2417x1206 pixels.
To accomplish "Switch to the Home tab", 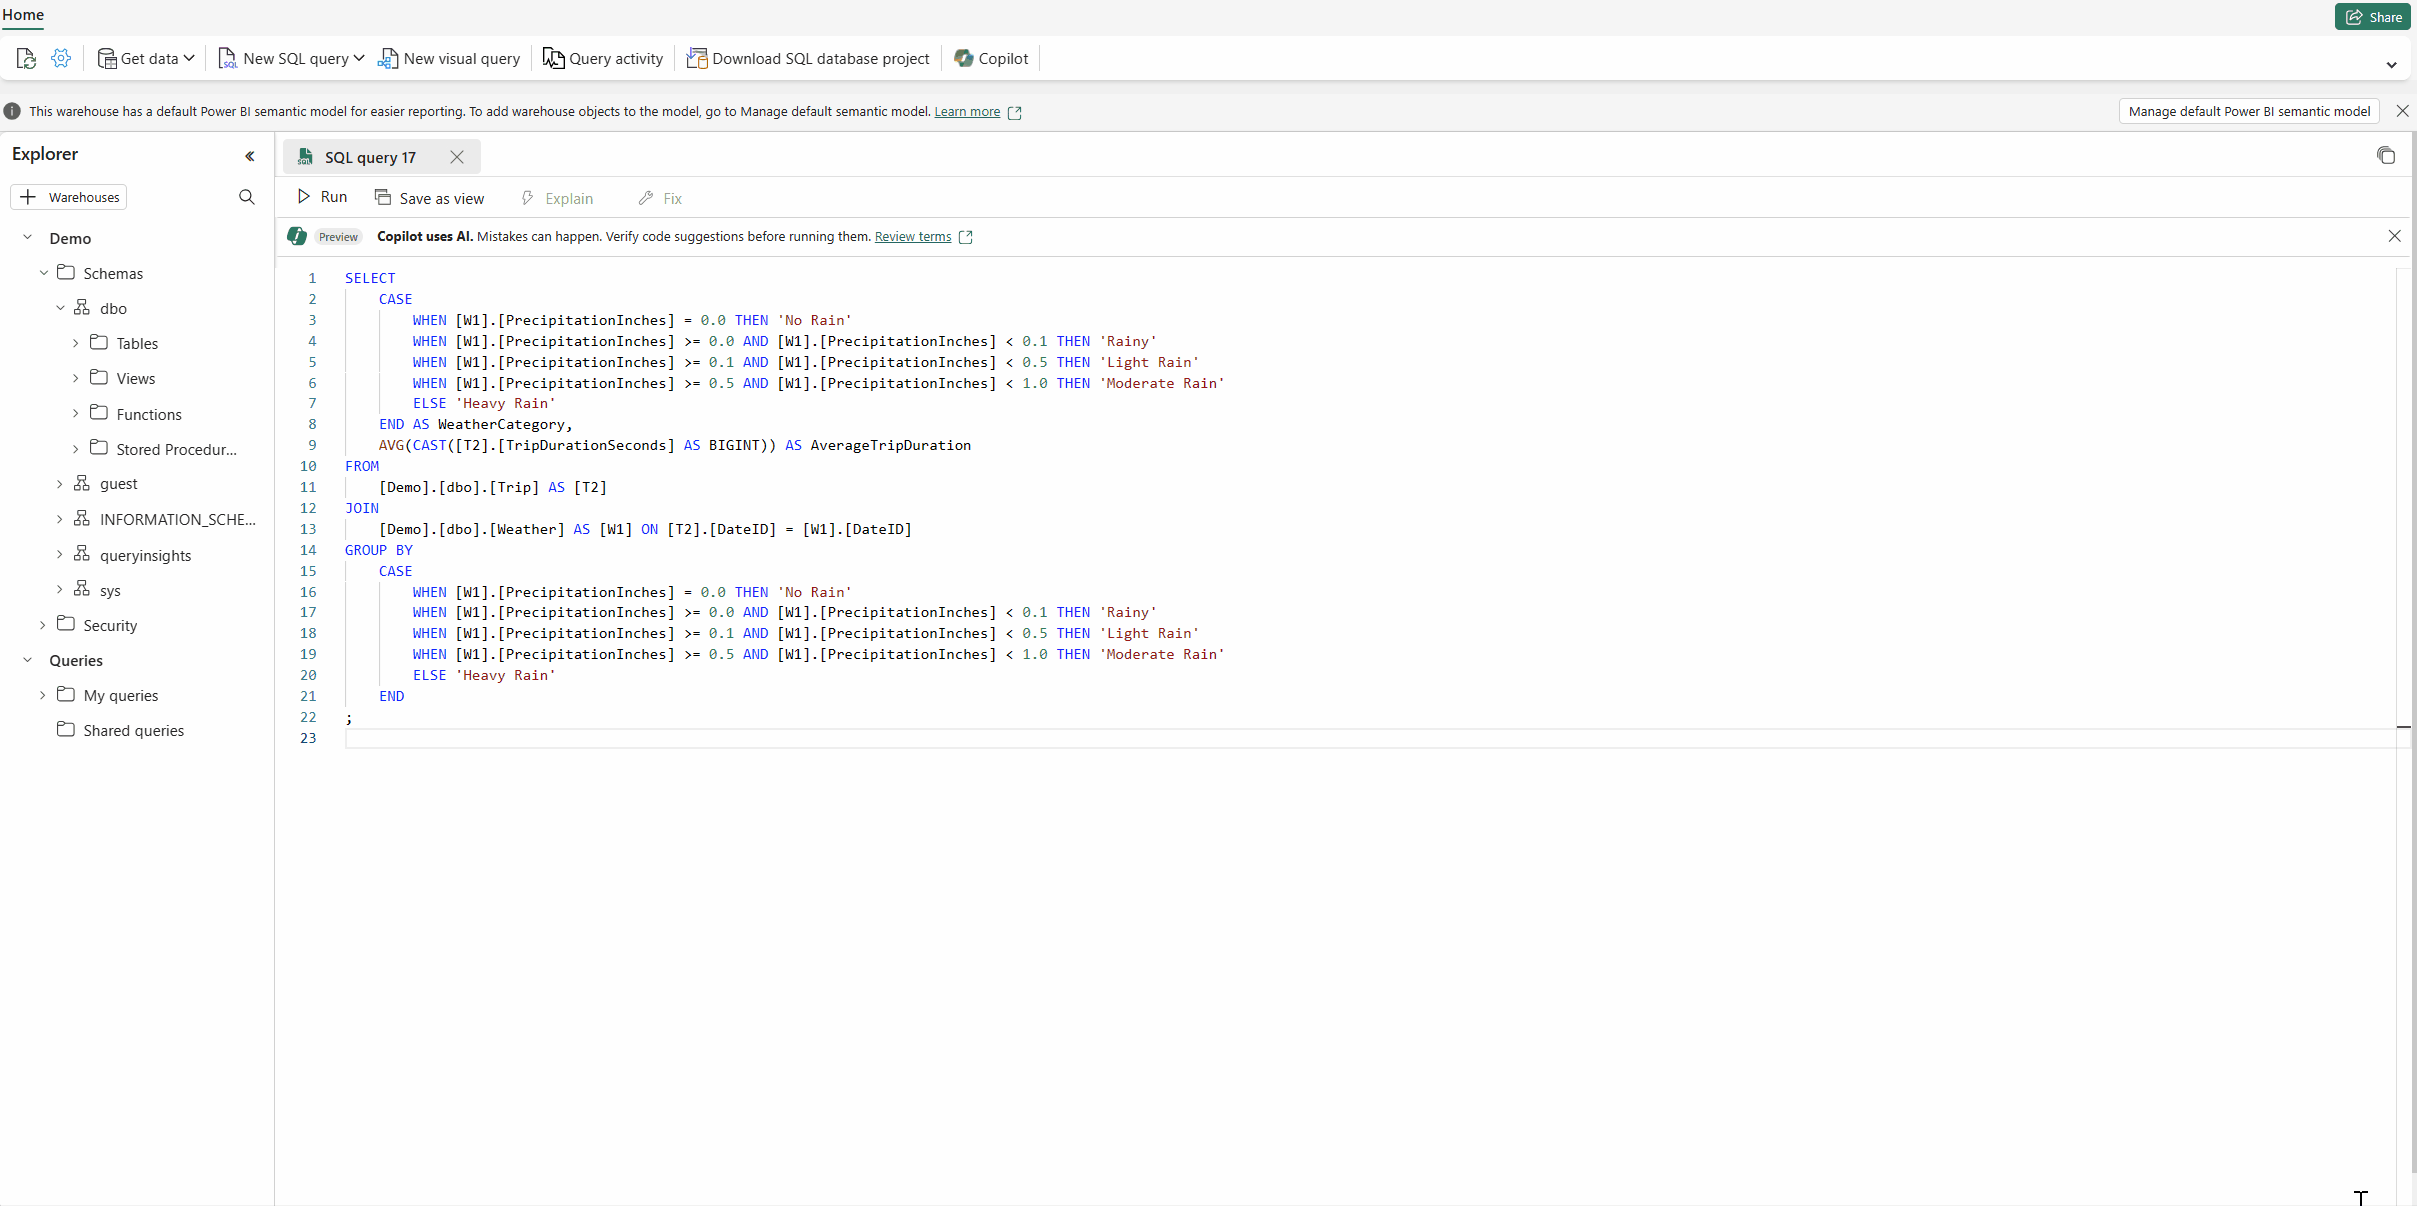I will [x=23, y=14].
